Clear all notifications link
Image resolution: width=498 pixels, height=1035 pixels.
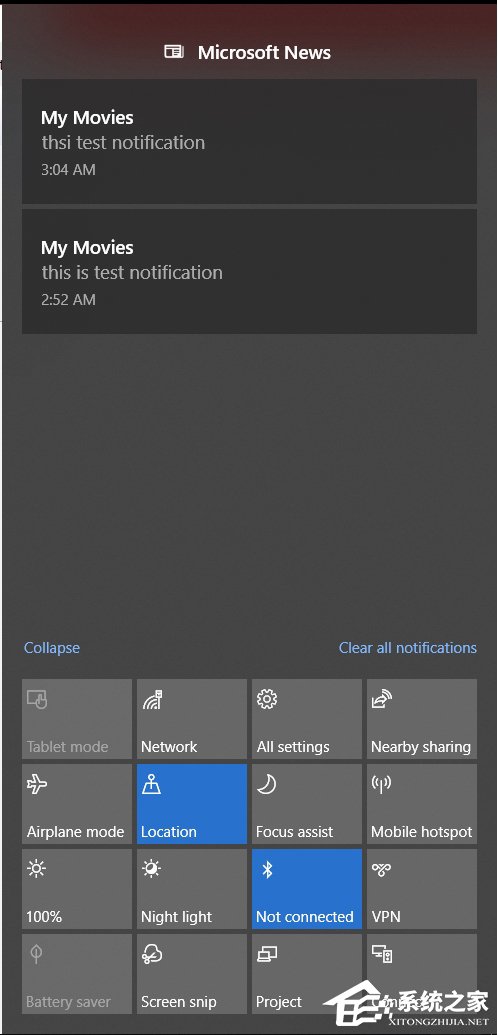(x=408, y=648)
